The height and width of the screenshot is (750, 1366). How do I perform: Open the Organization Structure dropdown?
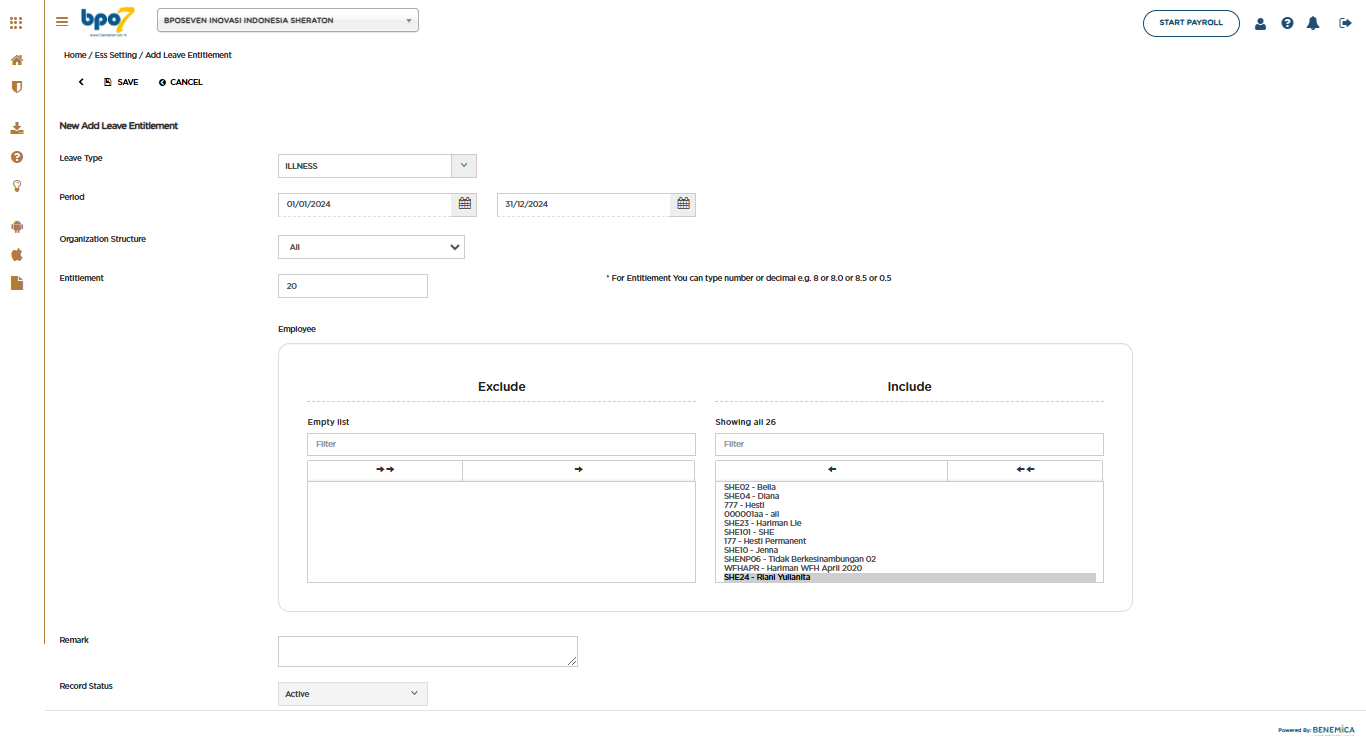(371, 247)
